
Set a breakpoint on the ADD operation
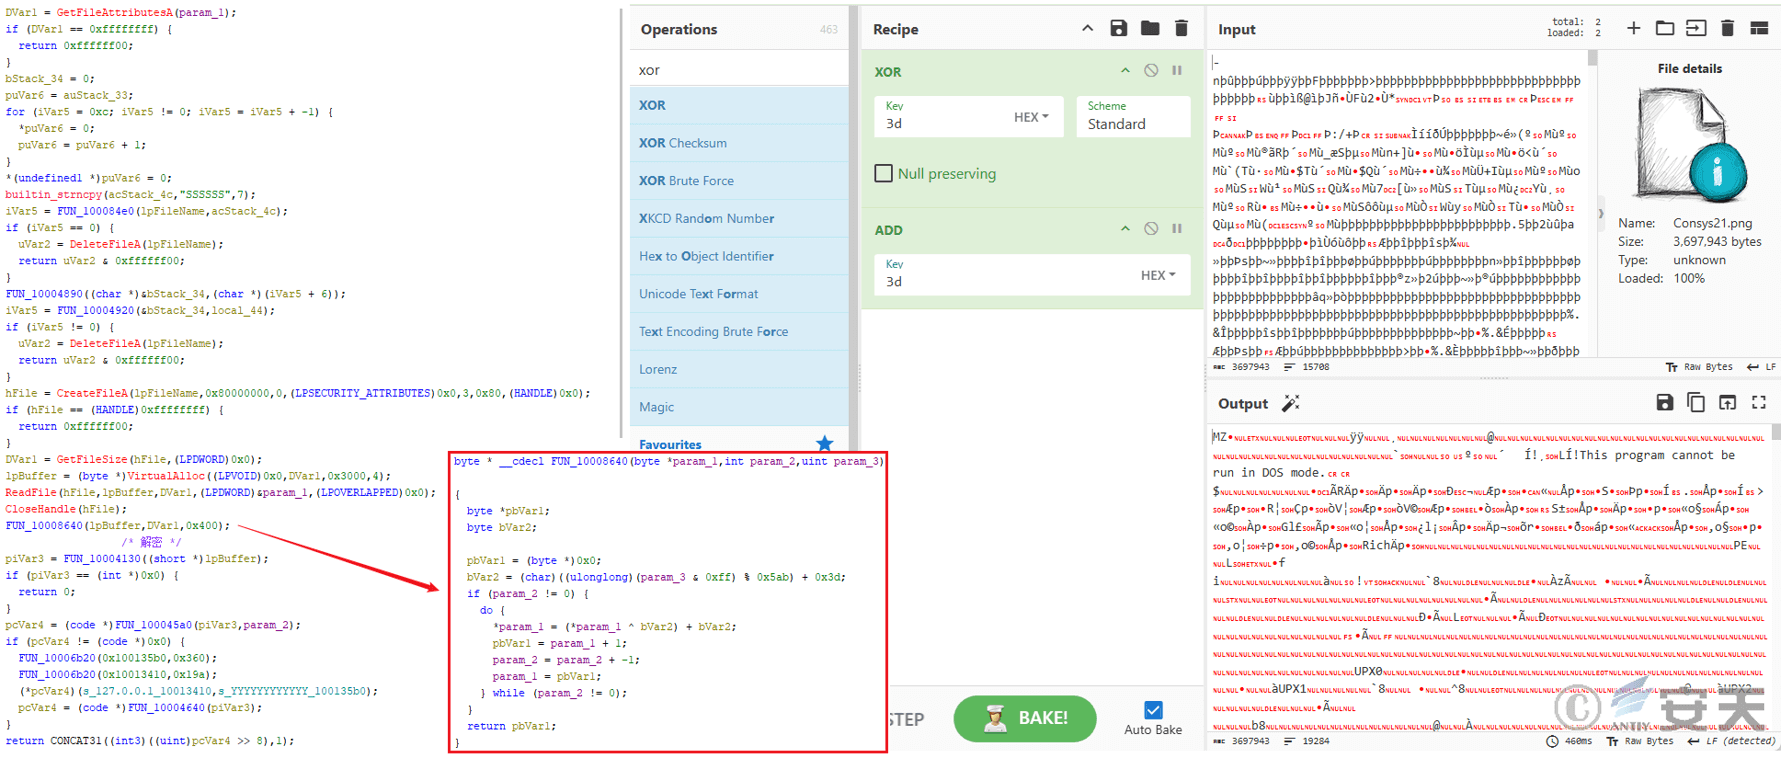tap(1177, 229)
